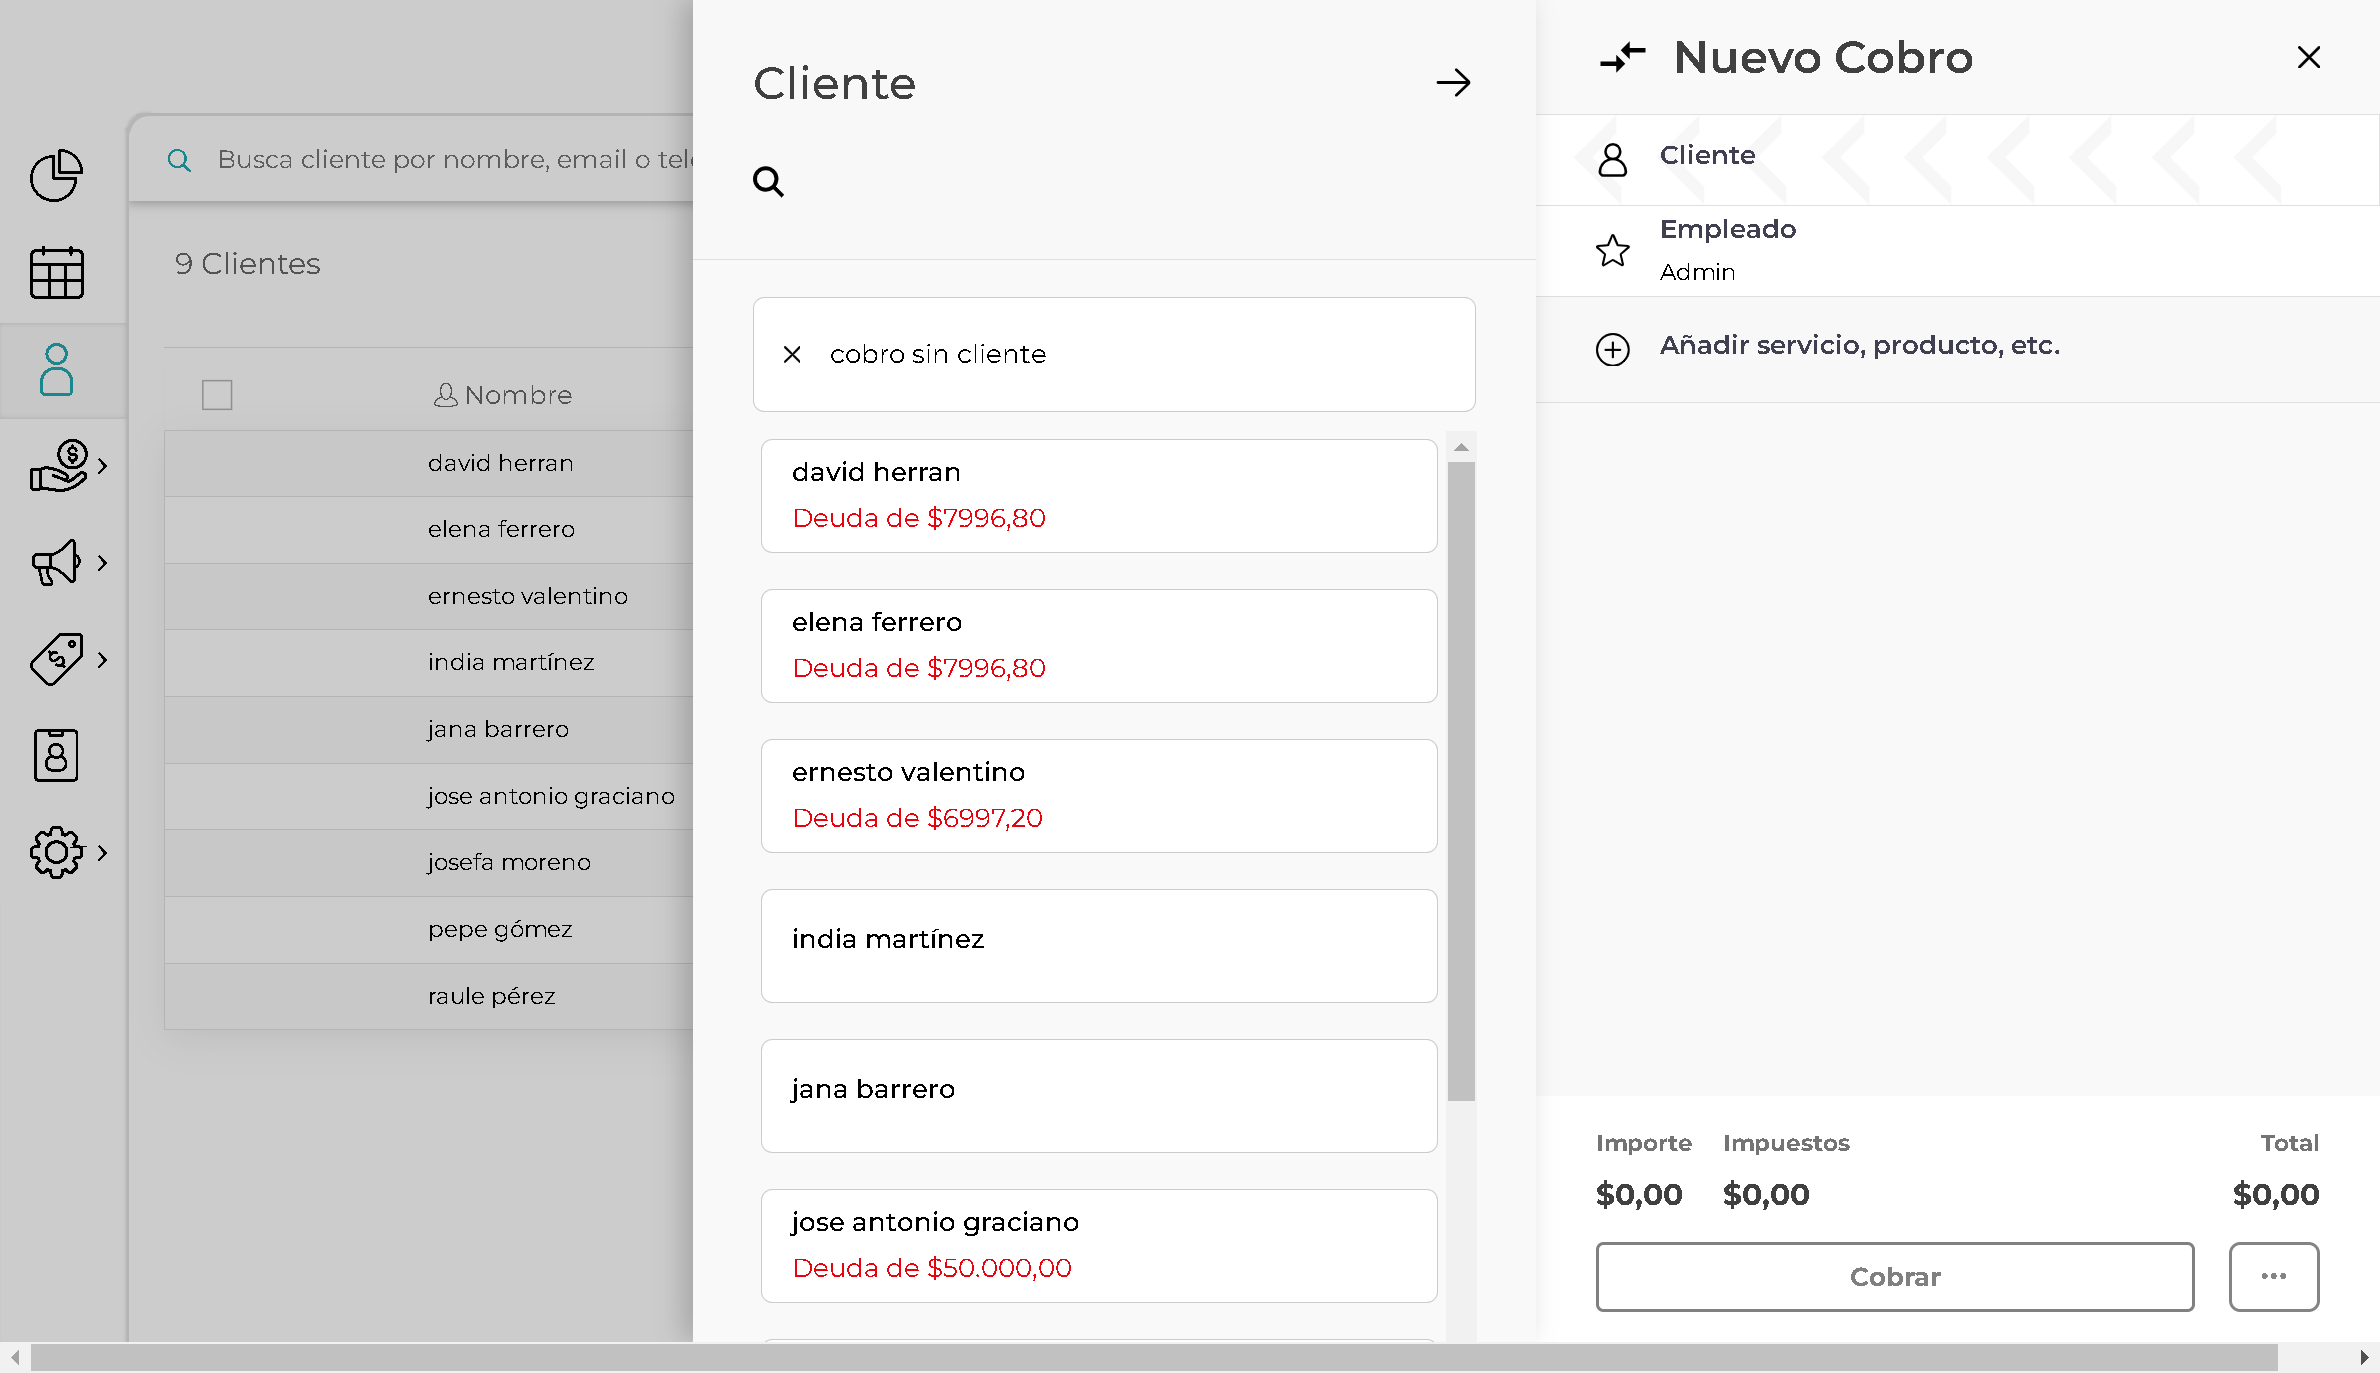Screen dimensions: 2380x1373
Task: Expand the marketing menu chevron
Action: coord(102,562)
